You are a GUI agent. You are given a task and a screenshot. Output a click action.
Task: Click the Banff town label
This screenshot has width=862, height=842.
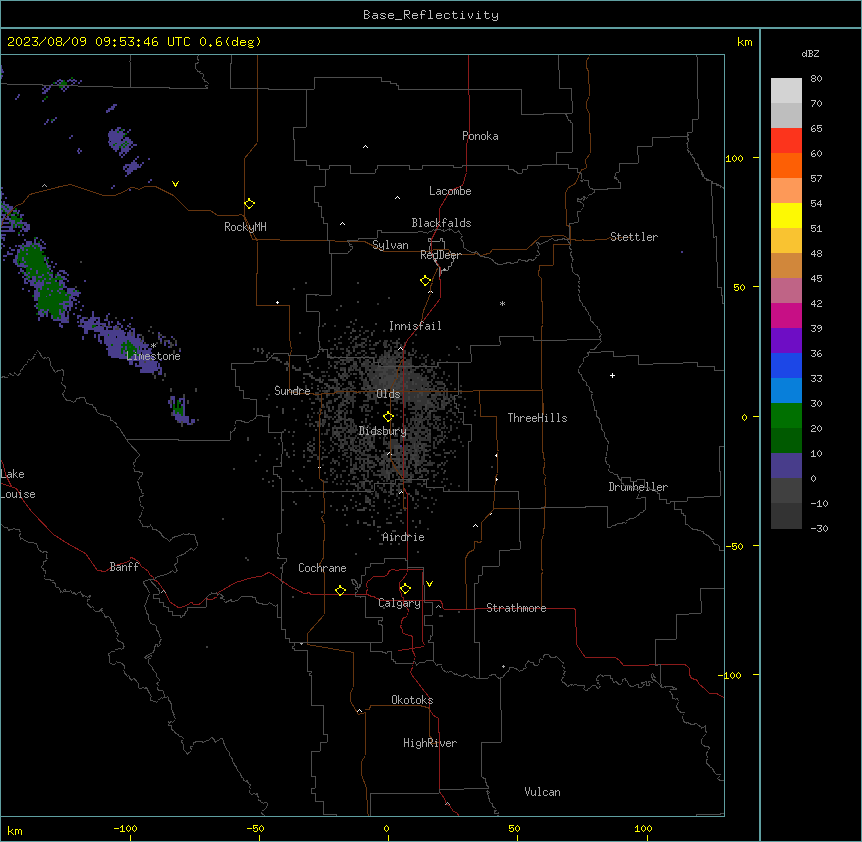tap(124, 567)
